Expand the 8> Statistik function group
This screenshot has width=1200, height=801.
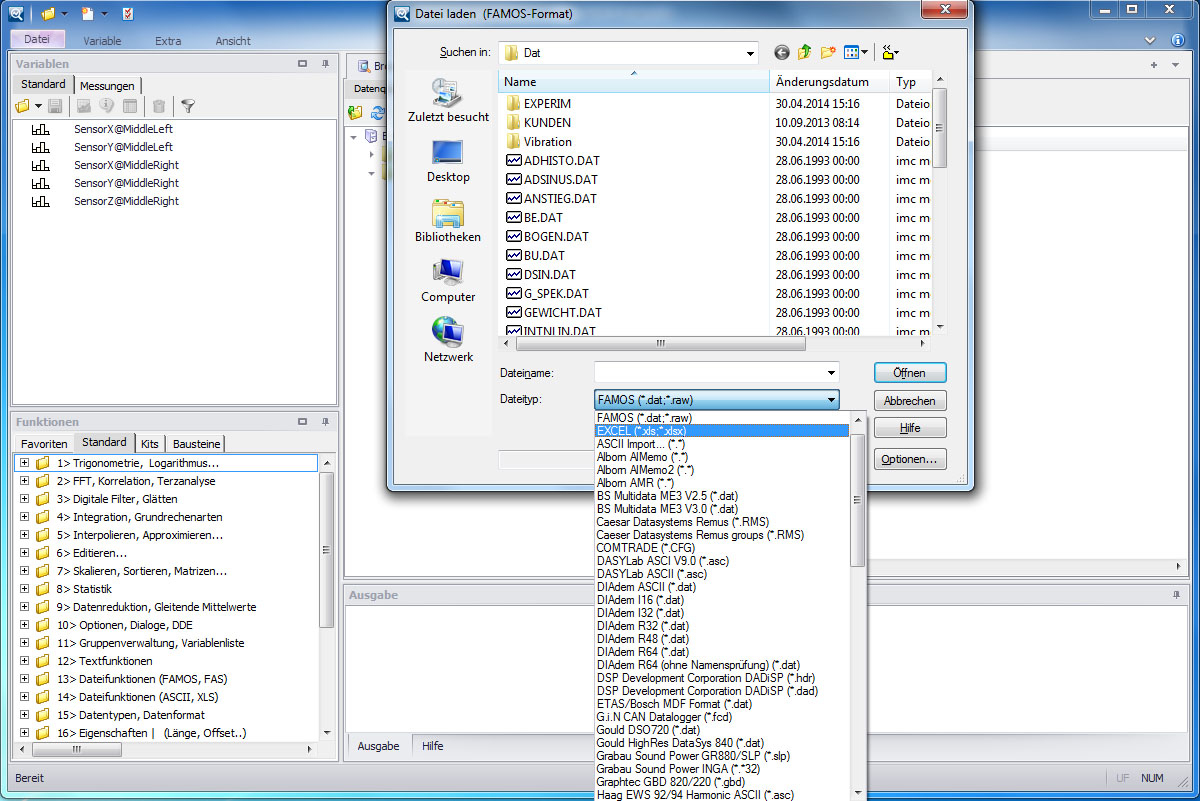click(x=24, y=589)
